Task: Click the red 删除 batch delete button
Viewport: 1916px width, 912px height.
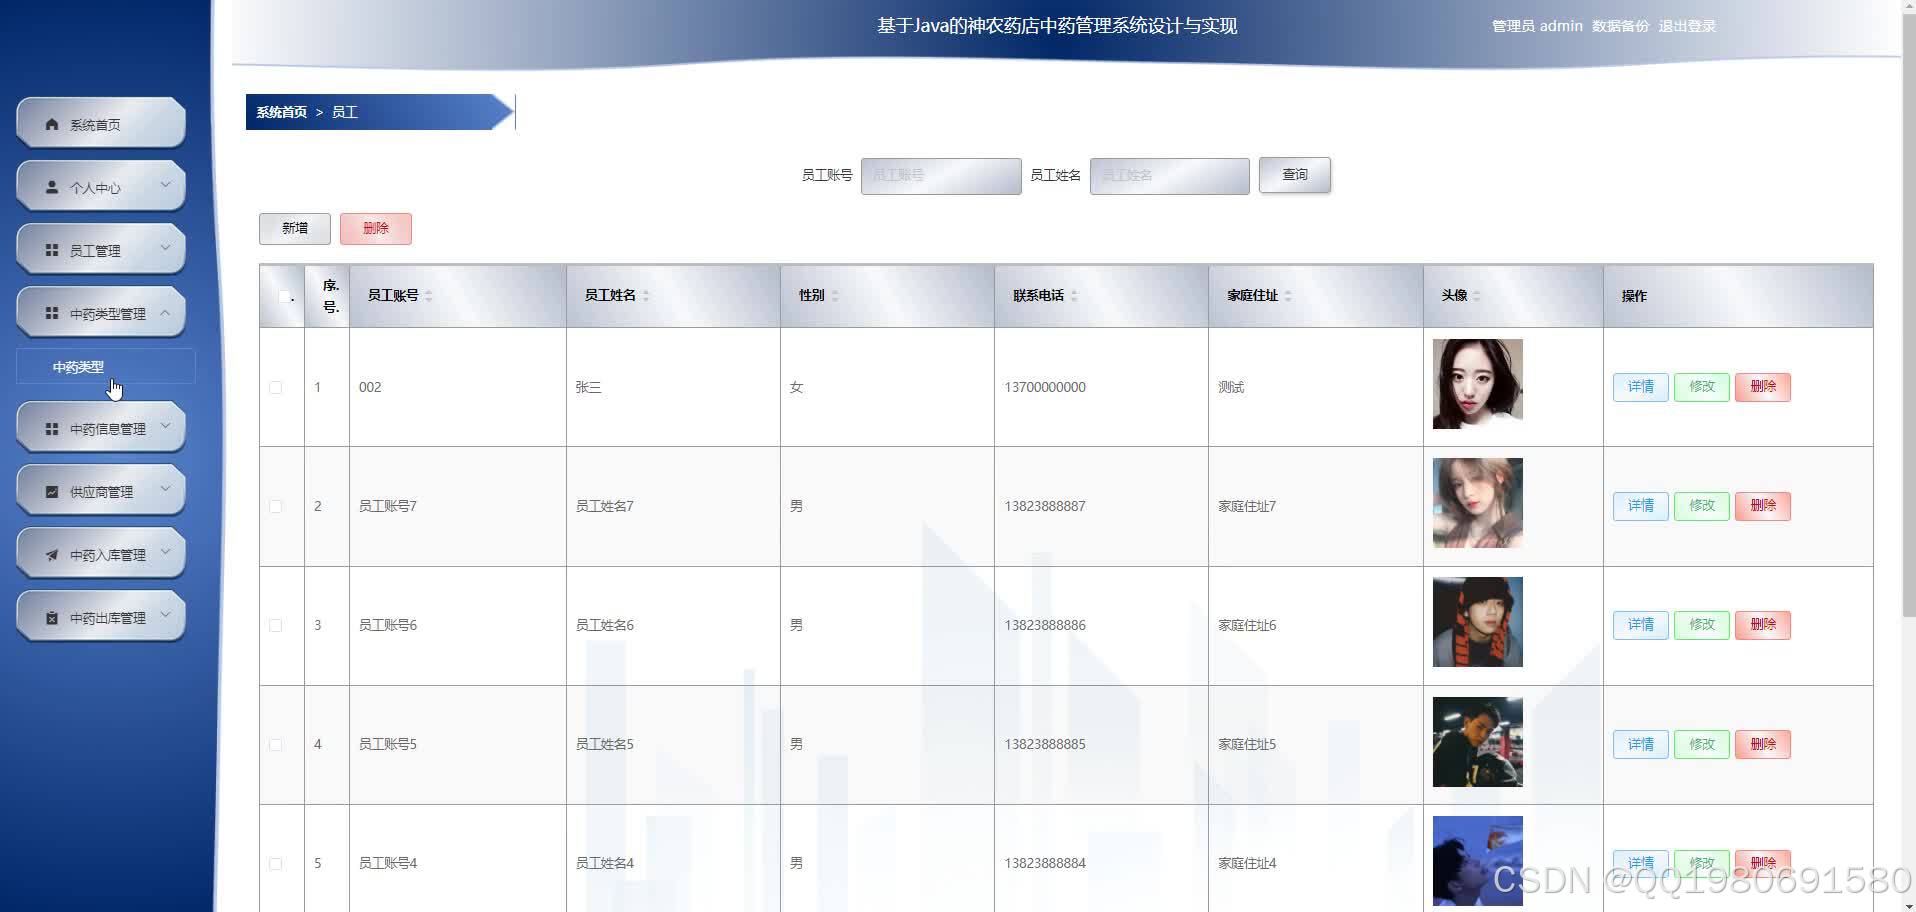Action: 376,228
